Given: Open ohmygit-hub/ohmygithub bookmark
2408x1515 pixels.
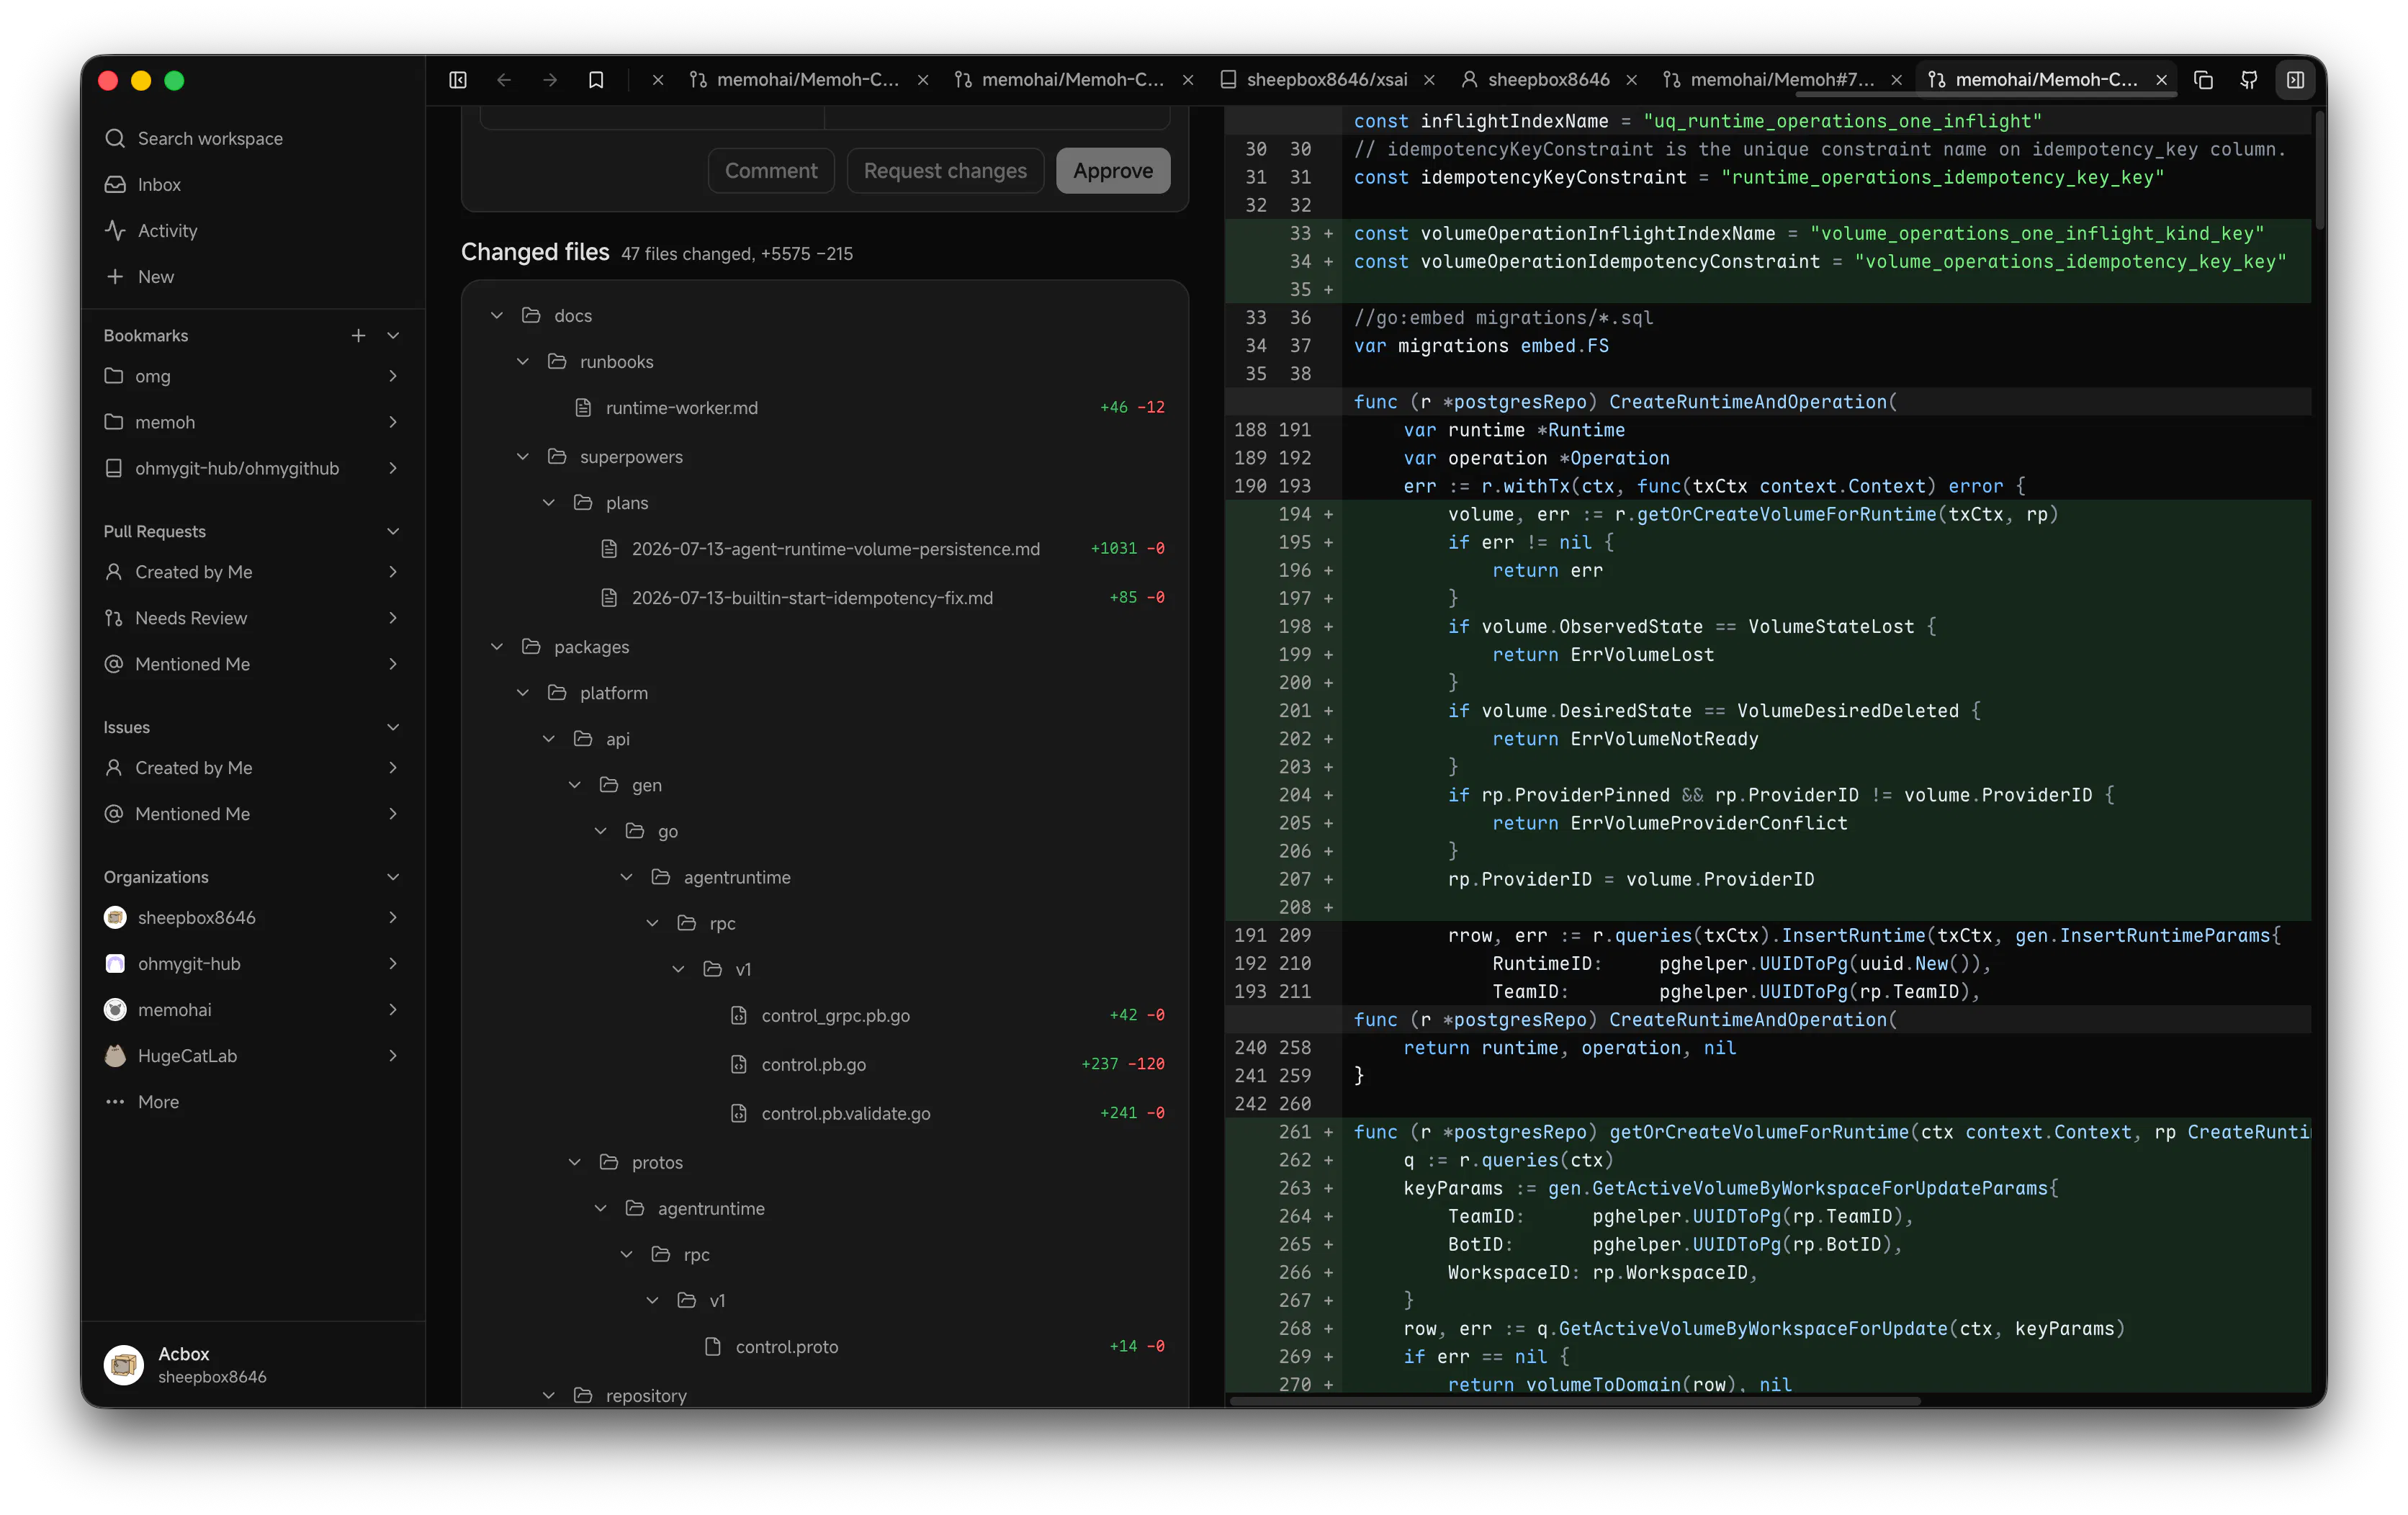Looking at the screenshot, I should (252, 468).
